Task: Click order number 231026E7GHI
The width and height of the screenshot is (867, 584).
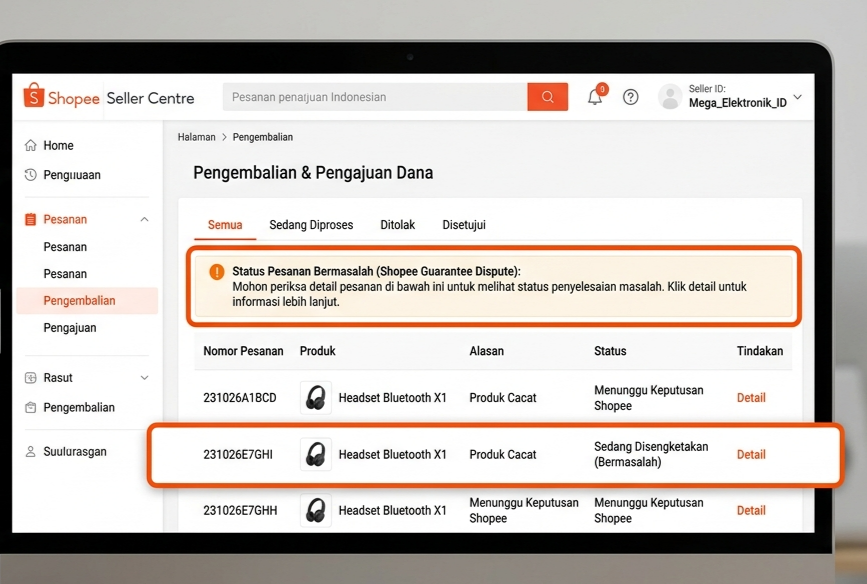Action: click(238, 455)
